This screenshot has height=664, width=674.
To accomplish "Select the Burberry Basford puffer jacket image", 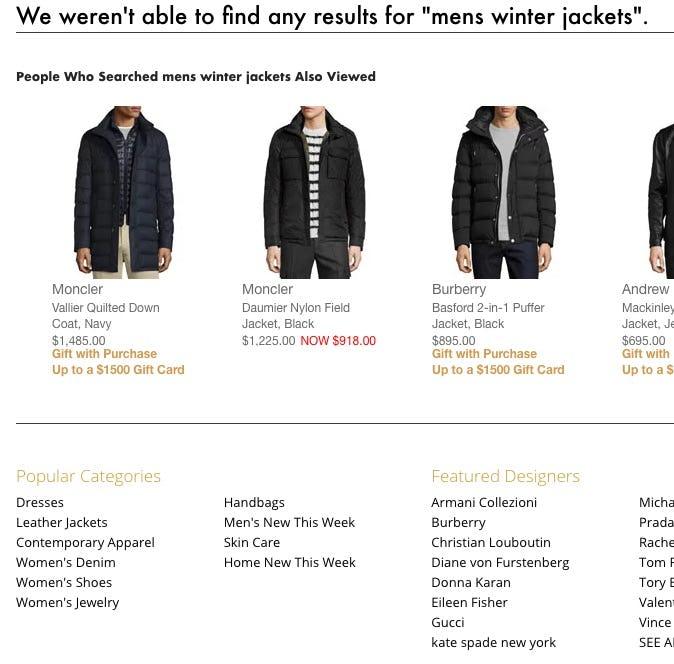I will click(503, 192).
